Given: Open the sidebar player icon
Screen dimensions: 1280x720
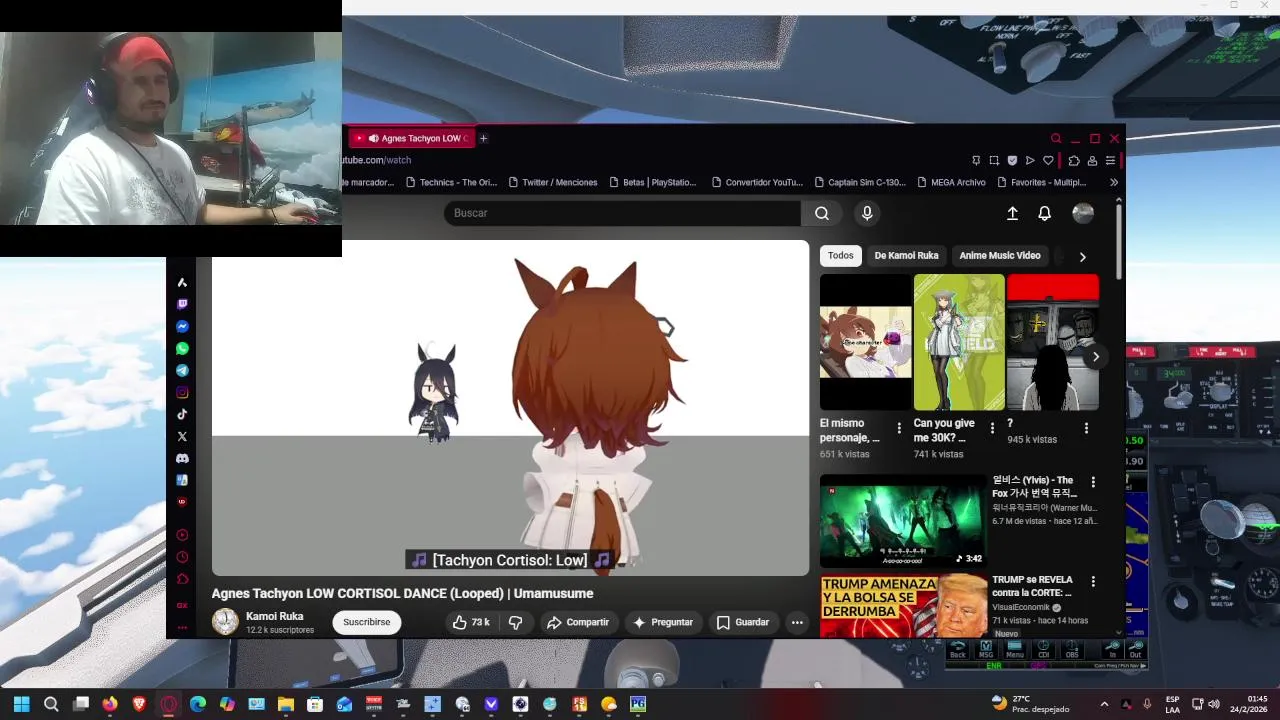Looking at the screenshot, I should point(182,535).
